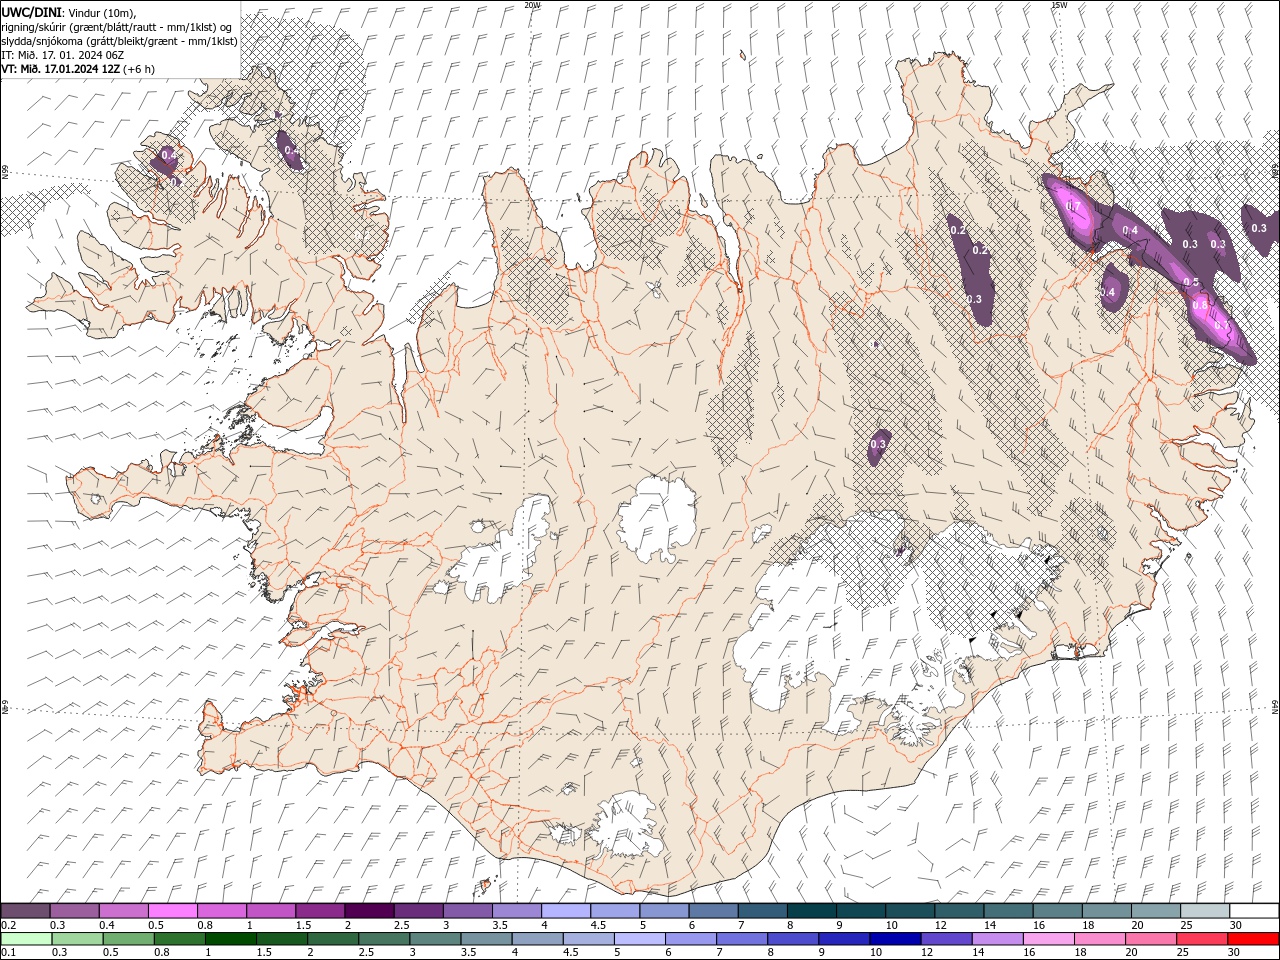
Task: Click the '0.8' precipitation value on the map
Action: click(1199, 304)
